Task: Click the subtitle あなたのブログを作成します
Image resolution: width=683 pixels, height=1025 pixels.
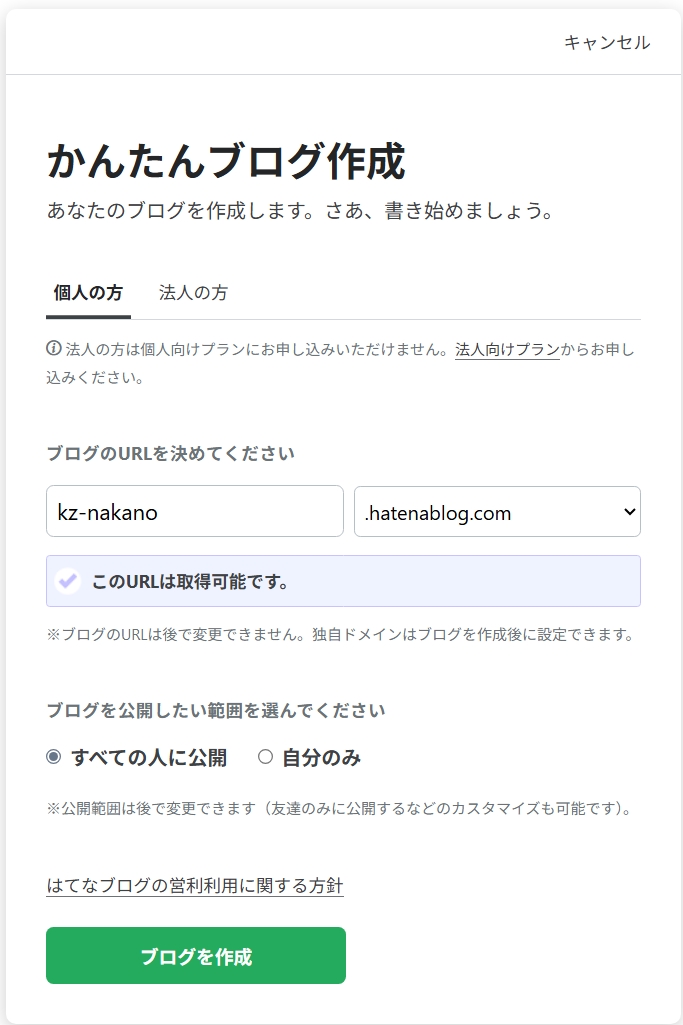Action: [x=300, y=212]
